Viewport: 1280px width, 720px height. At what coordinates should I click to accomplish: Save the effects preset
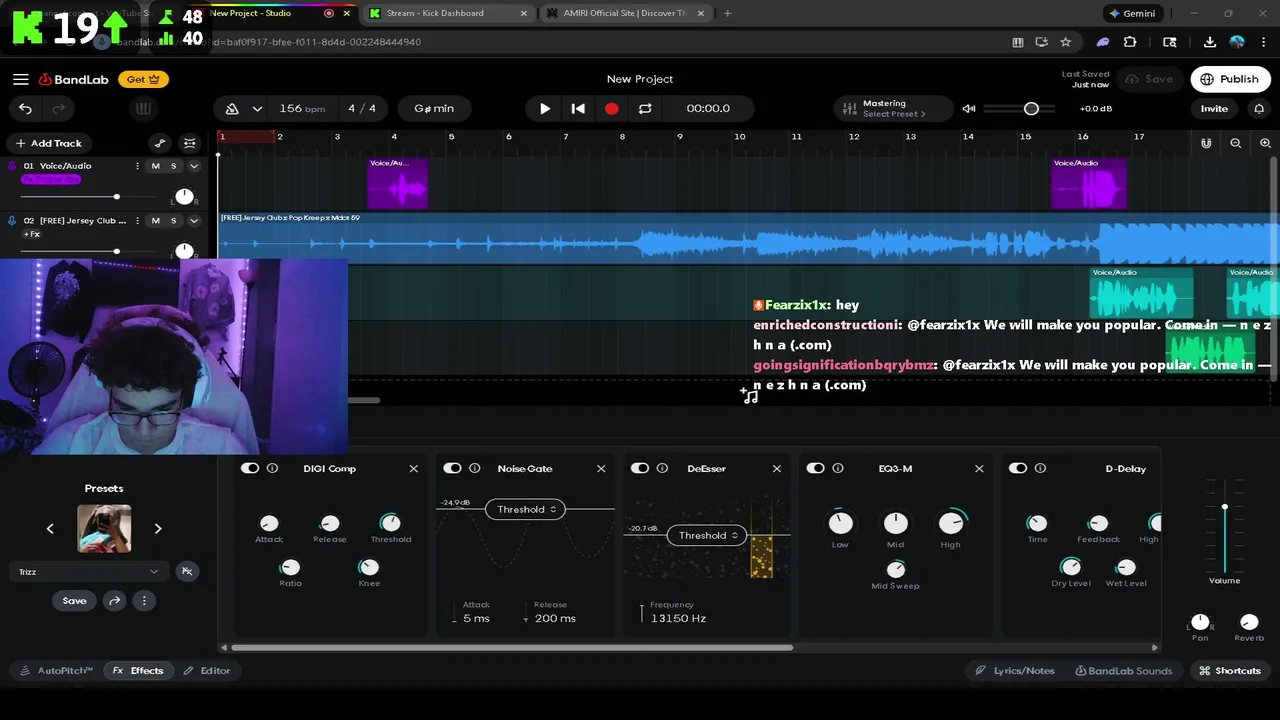[x=74, y=601]
